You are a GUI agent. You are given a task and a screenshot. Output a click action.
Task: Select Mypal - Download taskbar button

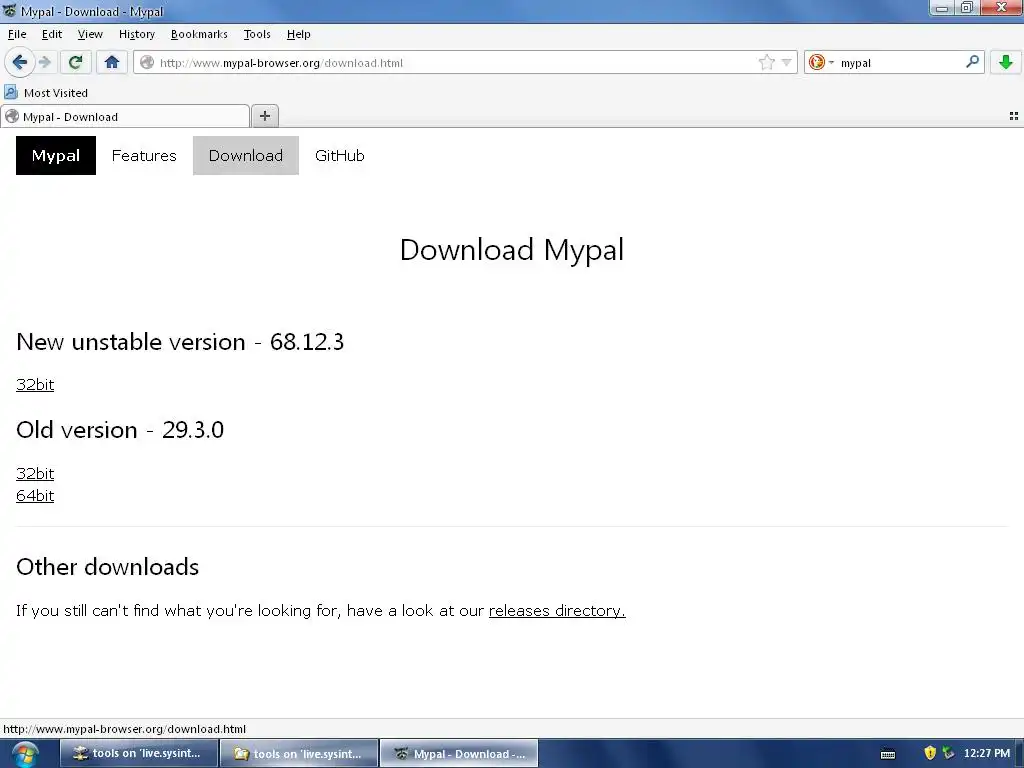point(460,754)
